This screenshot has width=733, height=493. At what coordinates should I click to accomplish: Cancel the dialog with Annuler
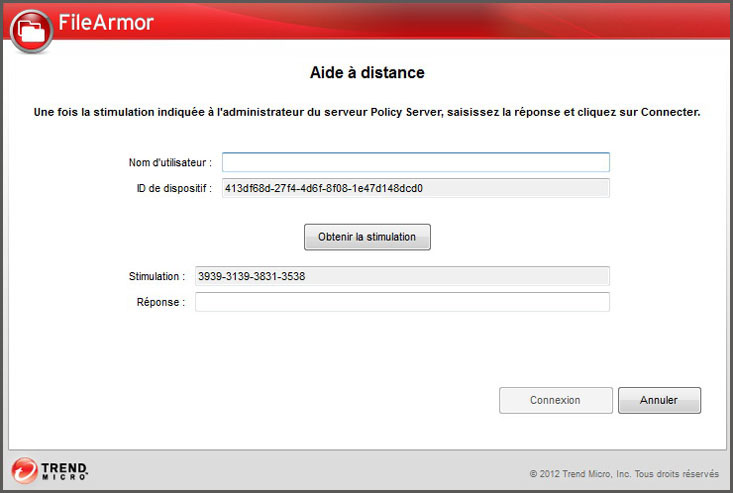tap(659, 400)
